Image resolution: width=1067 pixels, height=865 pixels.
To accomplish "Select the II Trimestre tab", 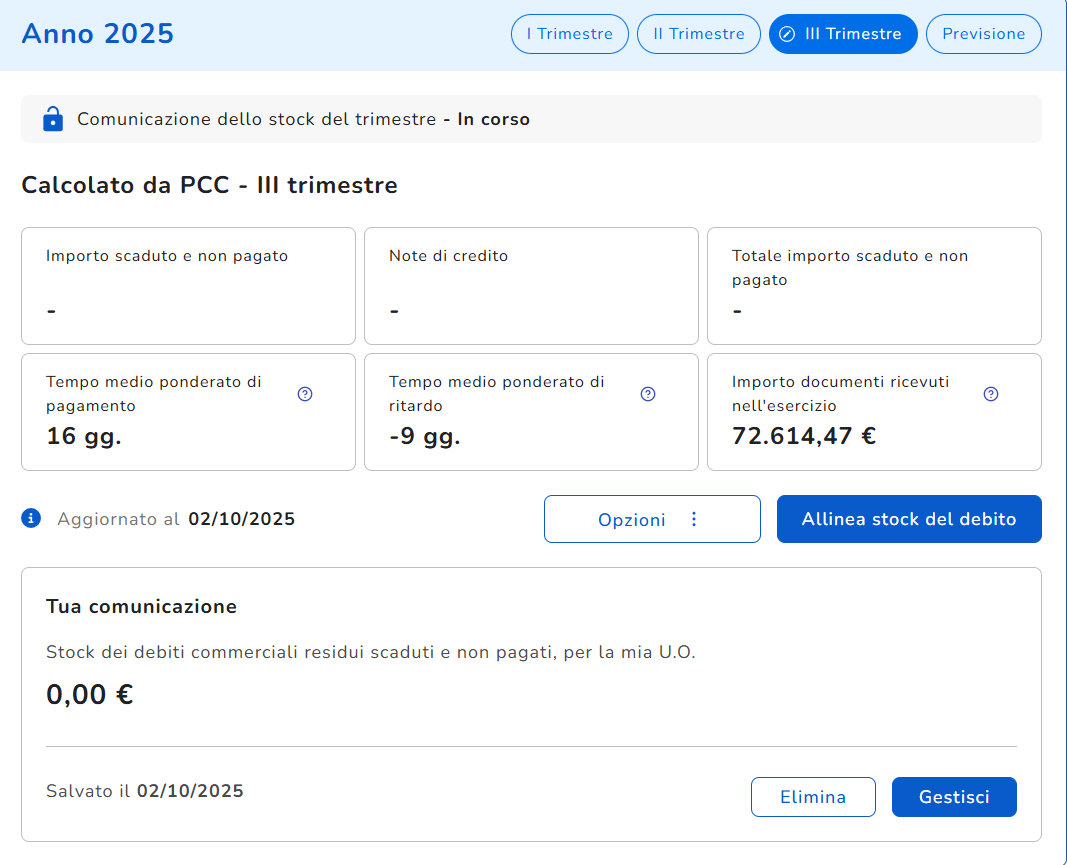I will pyautogui.click(x=698, y=34).
